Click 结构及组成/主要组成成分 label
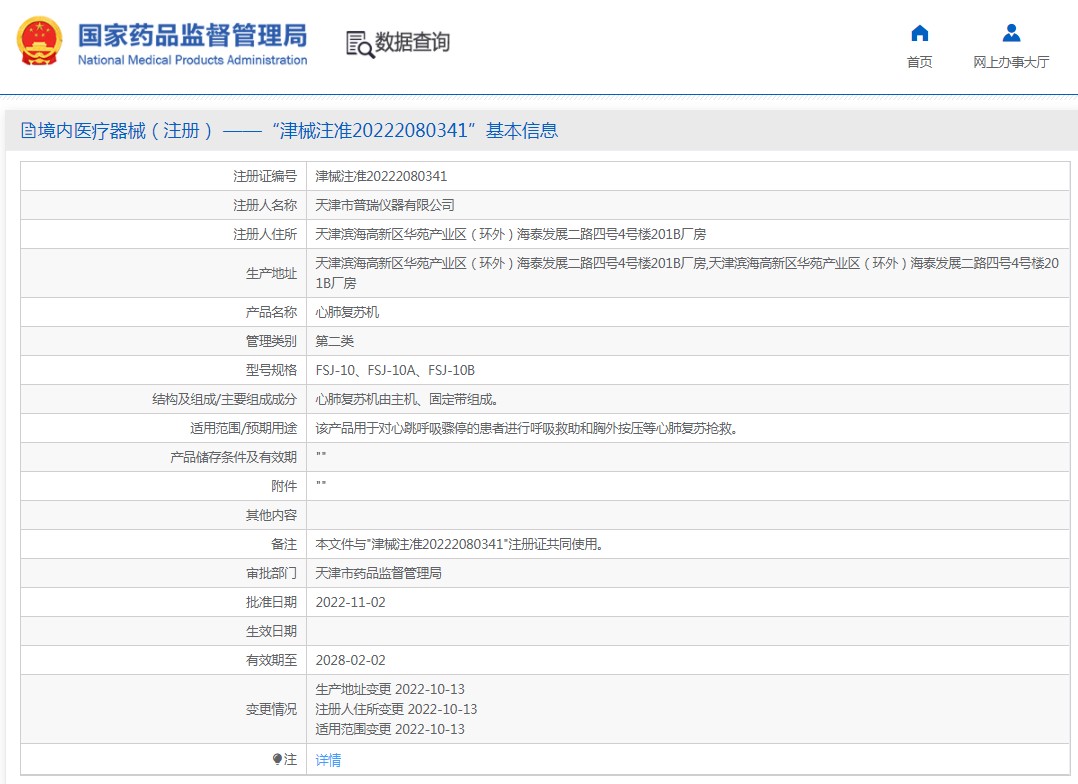The image size is (1078, 784). click(224, 399)
